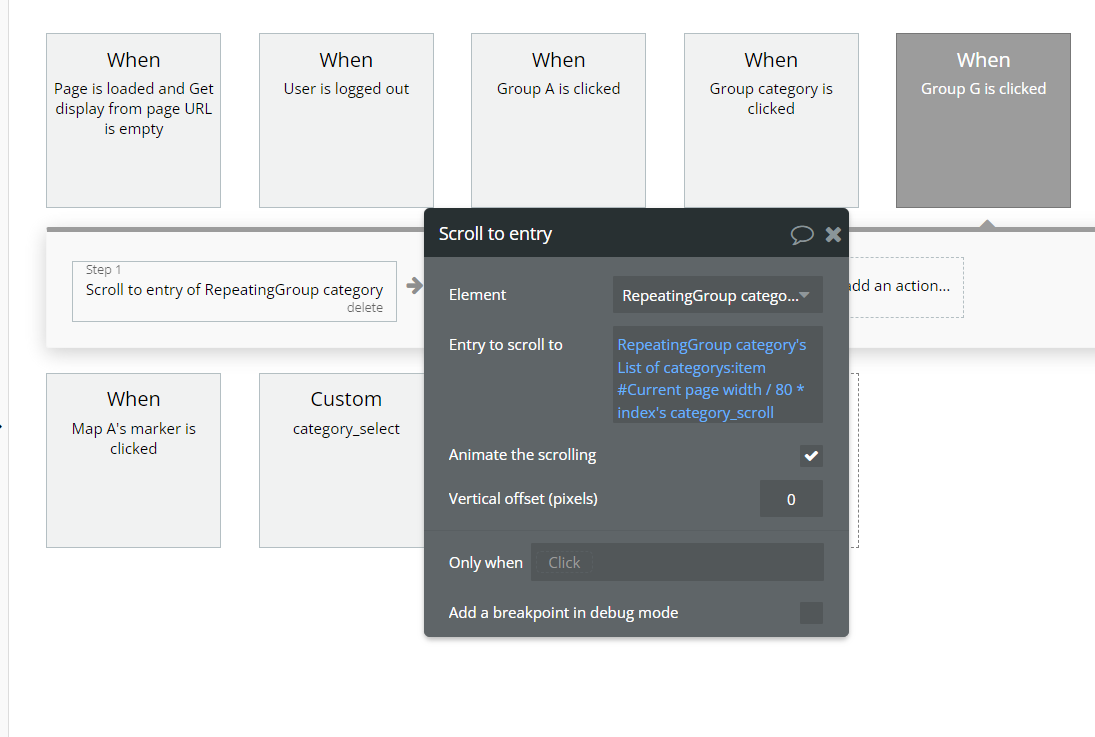Viewport: 1095px width, 737px height.
Task: Click the comment bubble icon in dialog header
Action: point(802,234)
